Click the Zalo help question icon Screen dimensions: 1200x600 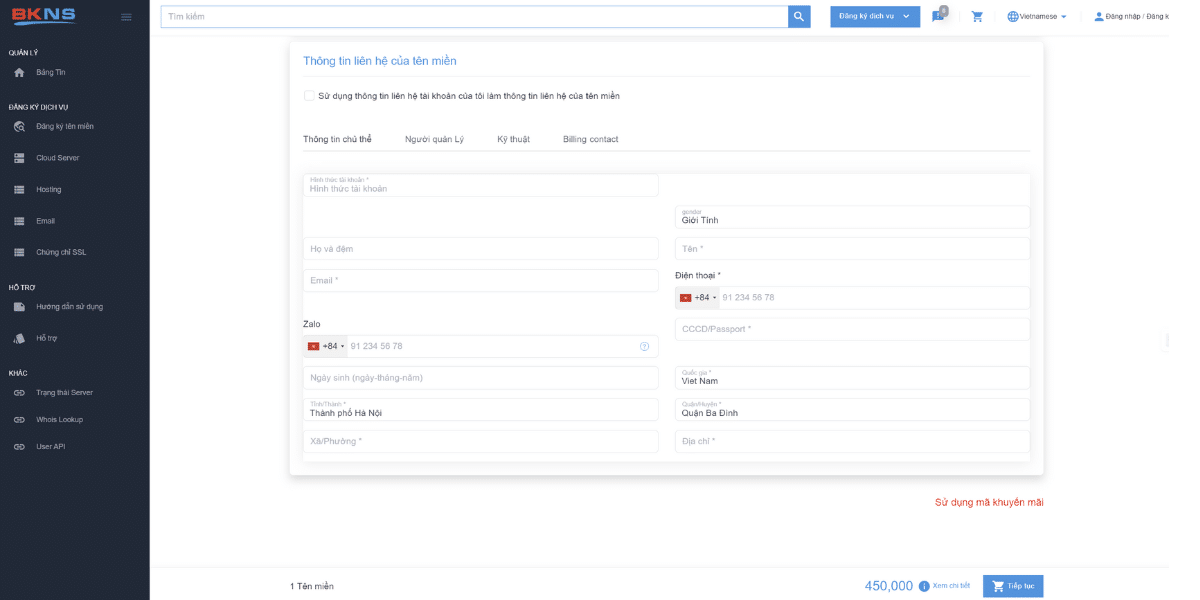pyautogui.click(x=644, y=347)
